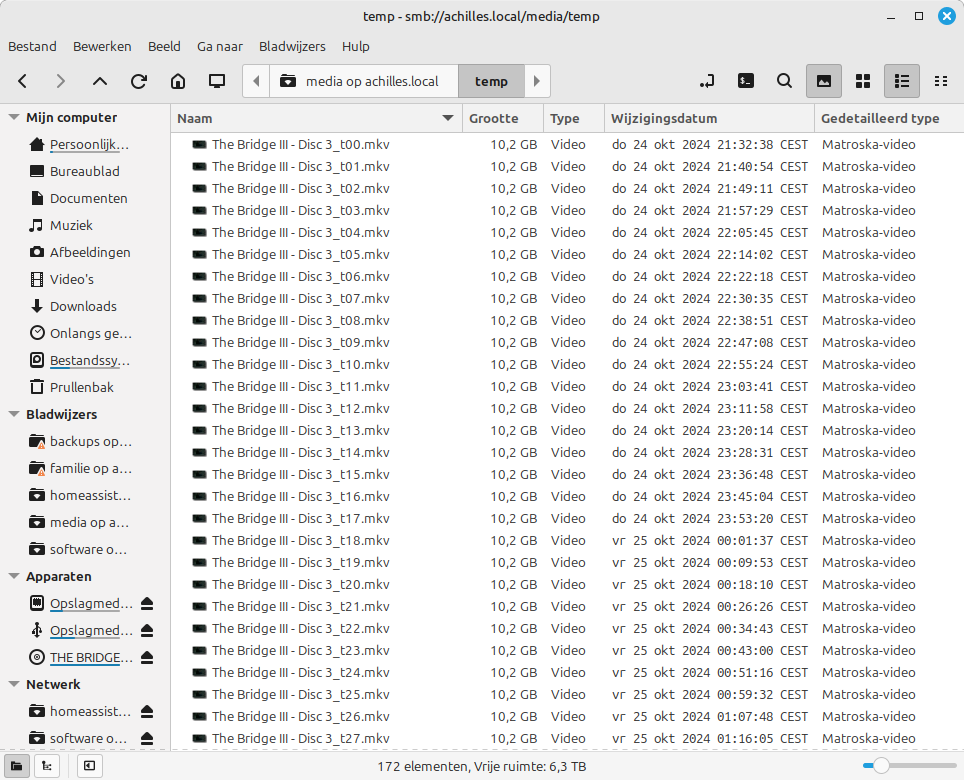Open the Bladwijzers menu
This screenshot has width=964, height=780.
[x=292, y=47]
